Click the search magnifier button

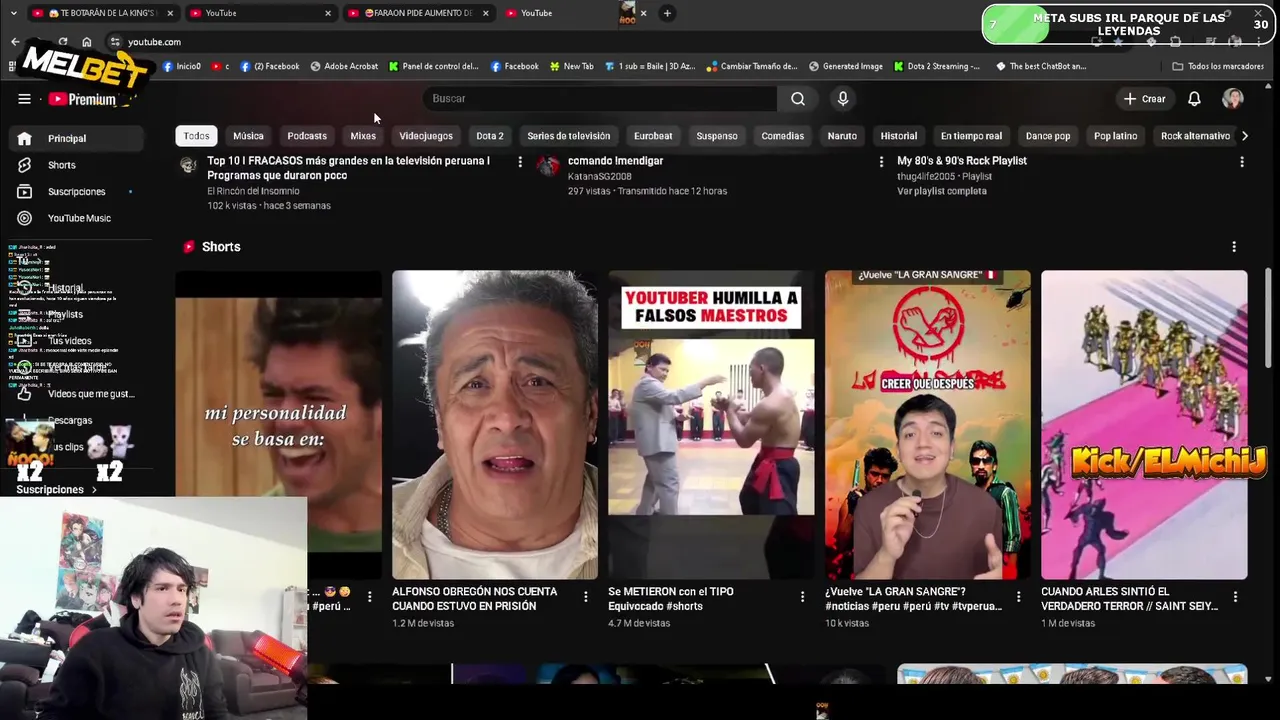point(798,99)
